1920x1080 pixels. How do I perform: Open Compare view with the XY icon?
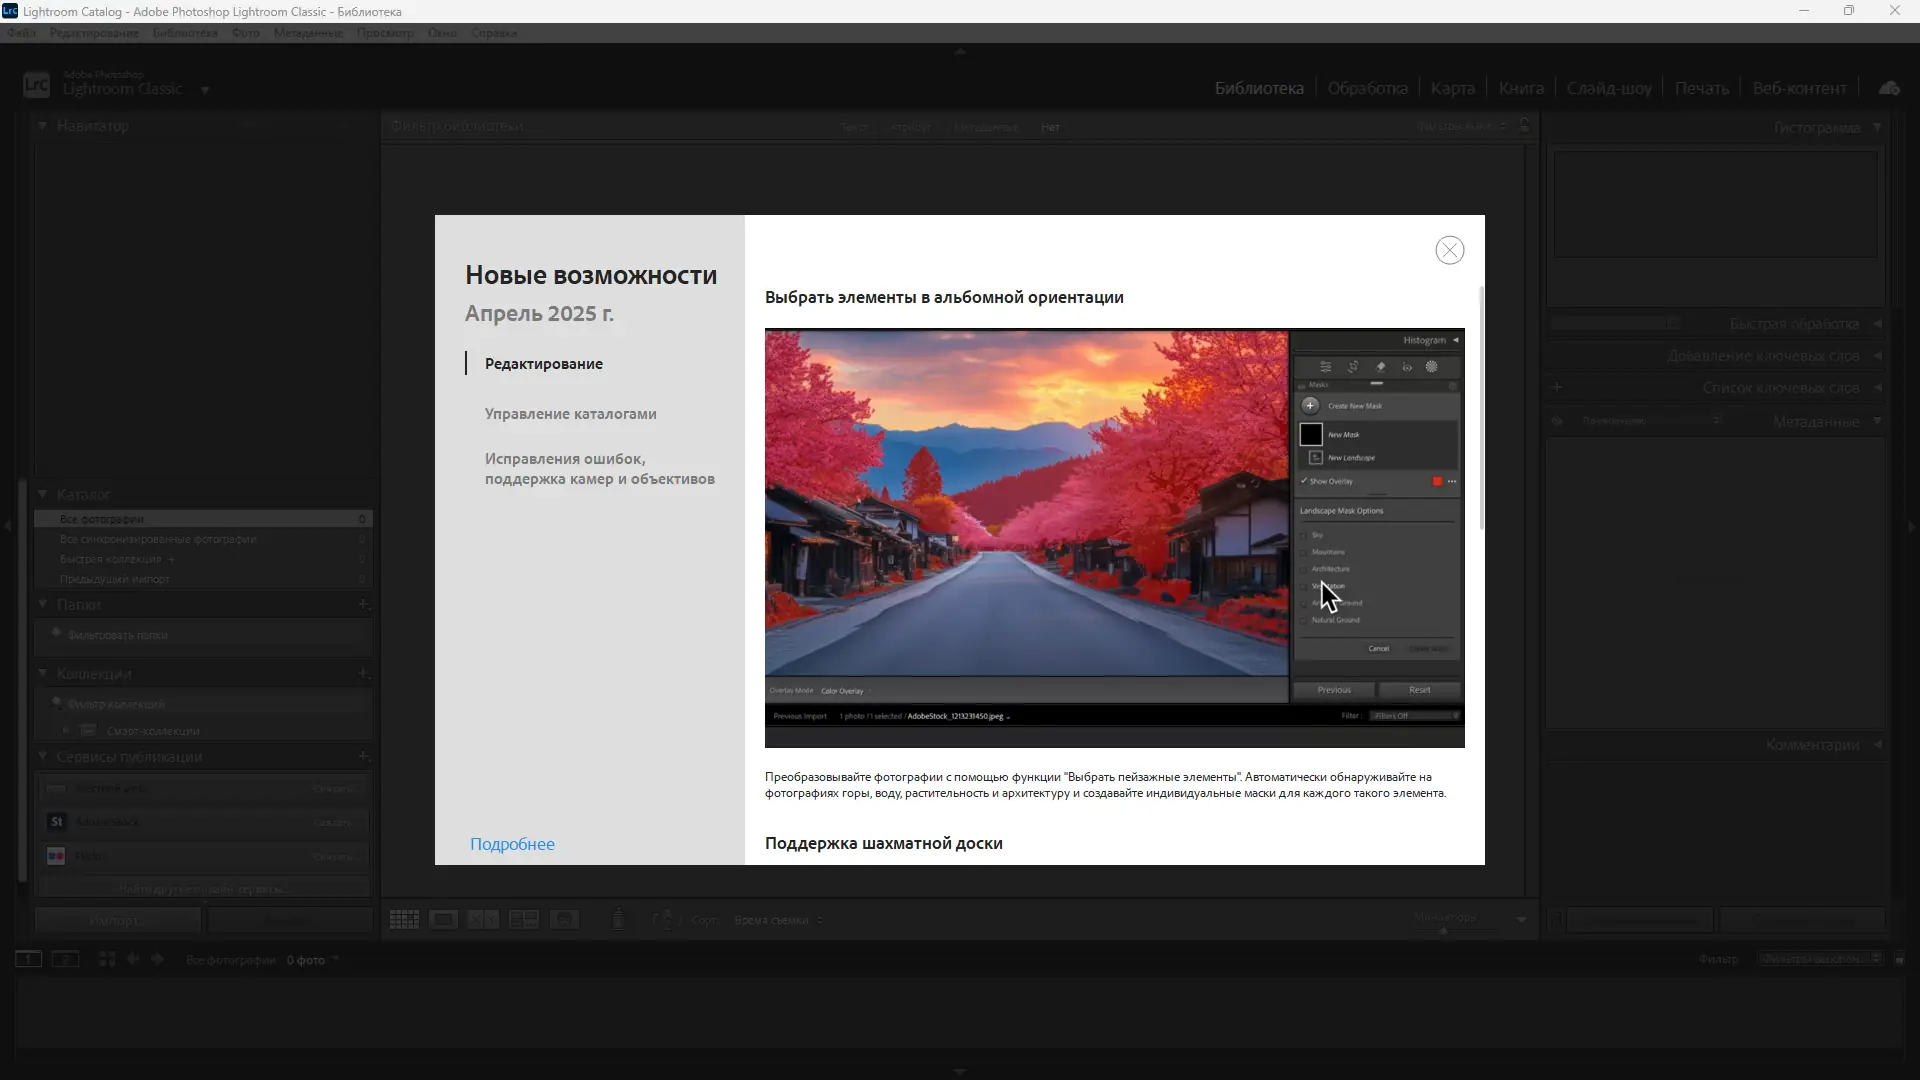[483, 919]
